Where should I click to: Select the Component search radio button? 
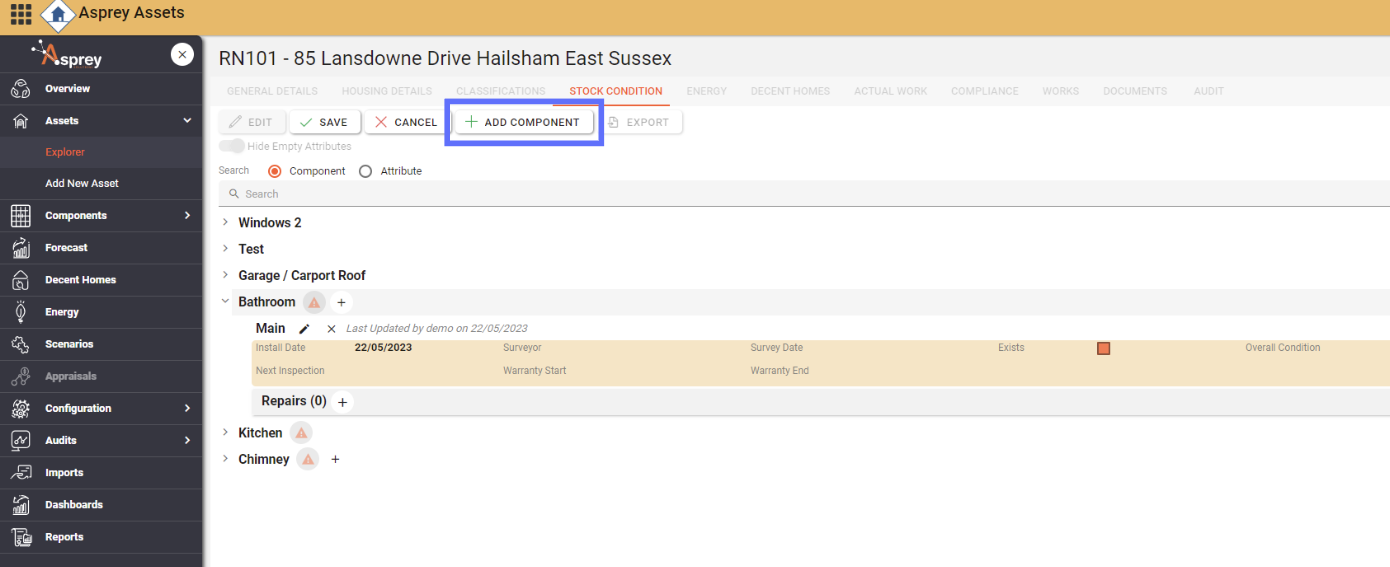pos(275,171)
